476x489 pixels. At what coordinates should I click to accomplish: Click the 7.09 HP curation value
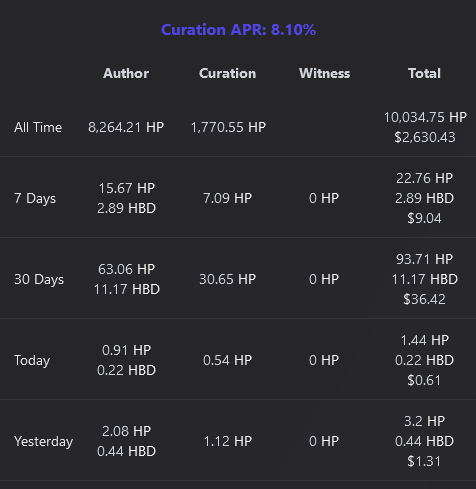tap(228, 198)
